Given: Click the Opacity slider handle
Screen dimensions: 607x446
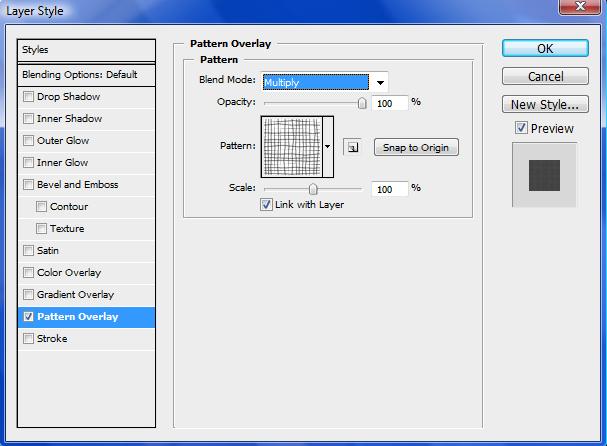Looking at the screenshot, I should coord(362,103).
